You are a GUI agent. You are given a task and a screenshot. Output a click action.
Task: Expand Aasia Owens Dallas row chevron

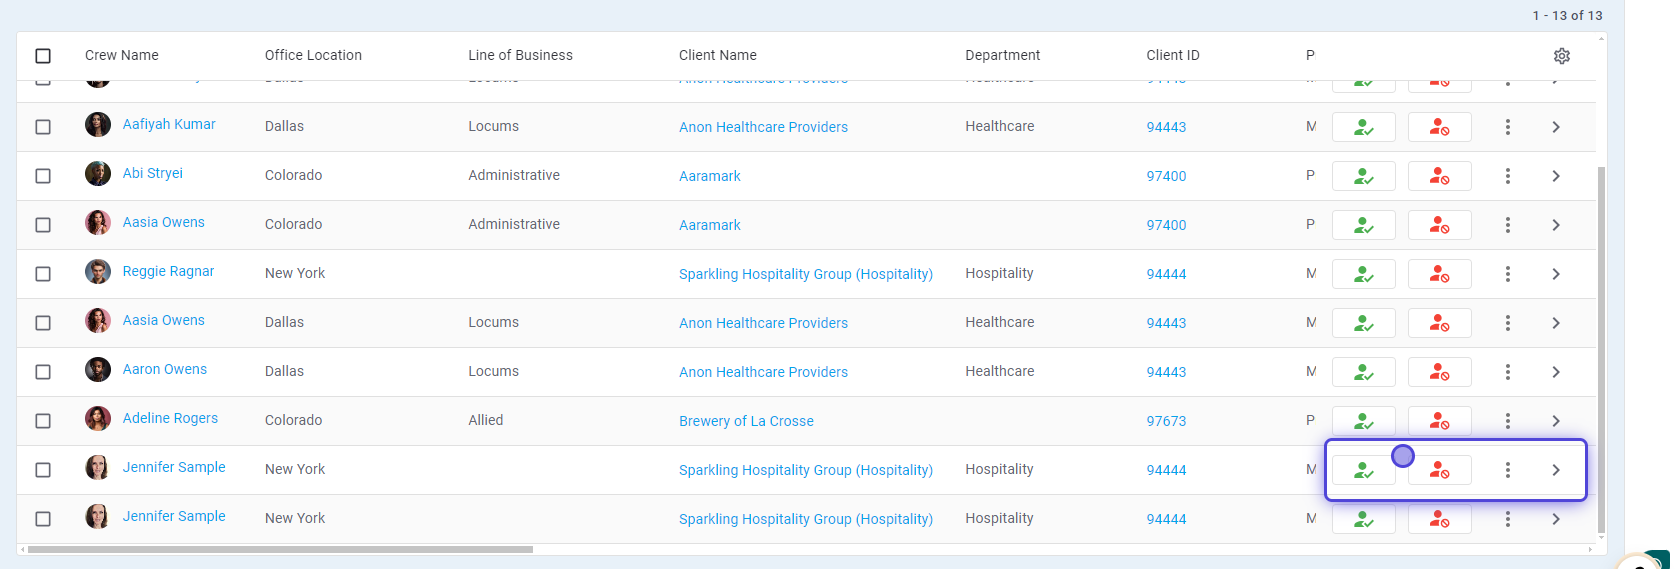tap(1556, 323)
